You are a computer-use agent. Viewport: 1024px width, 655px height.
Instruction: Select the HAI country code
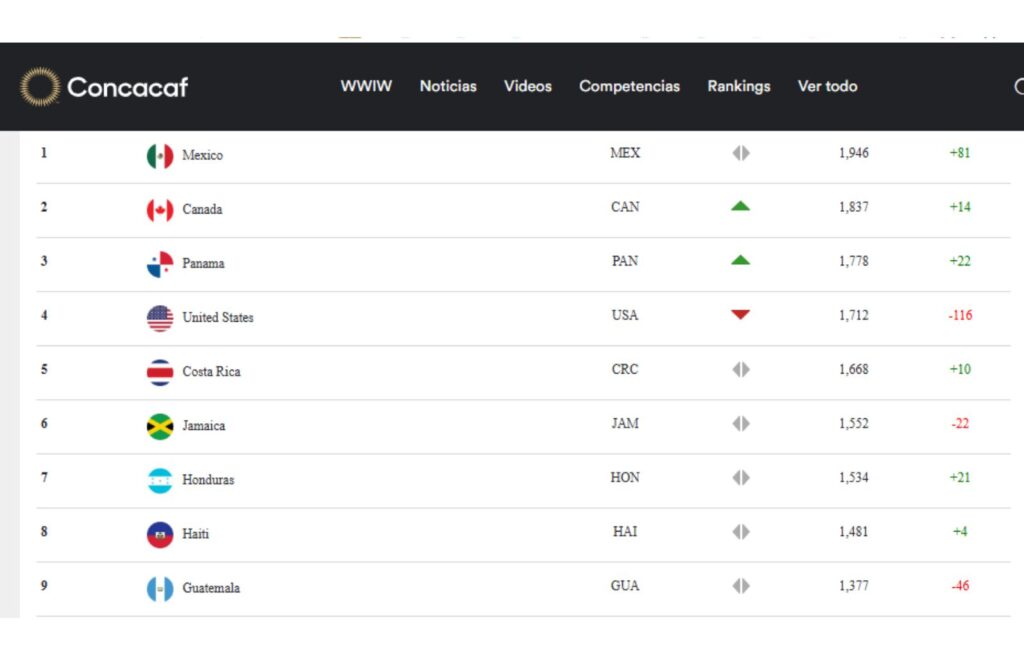click(625, 532)
